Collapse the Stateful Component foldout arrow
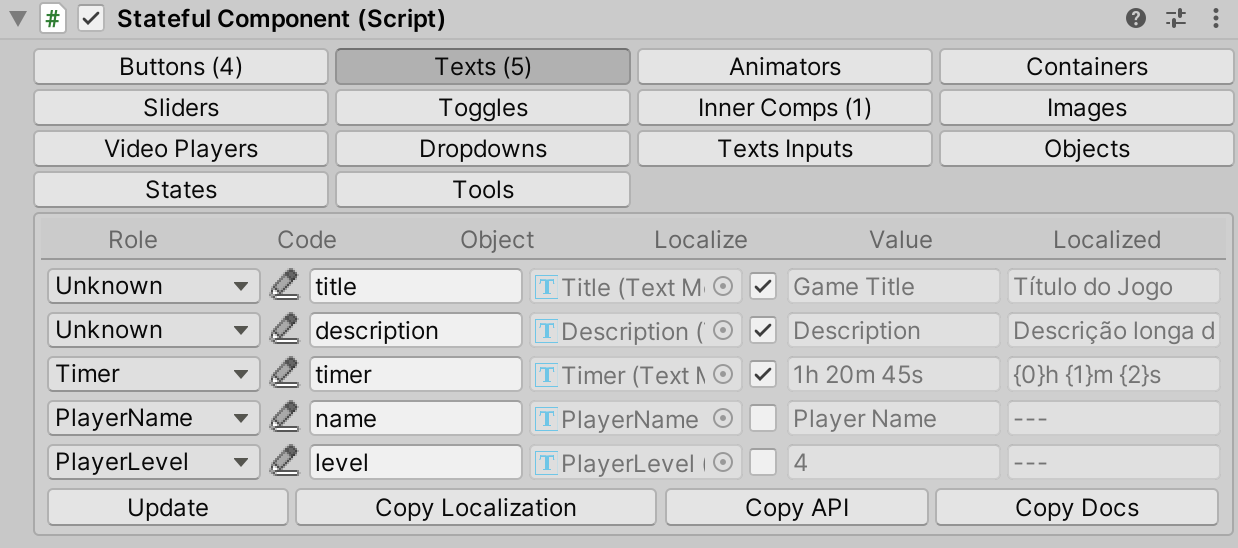Screen dimensions: 1238x548 pyautogui.click(x=17, y=19)
